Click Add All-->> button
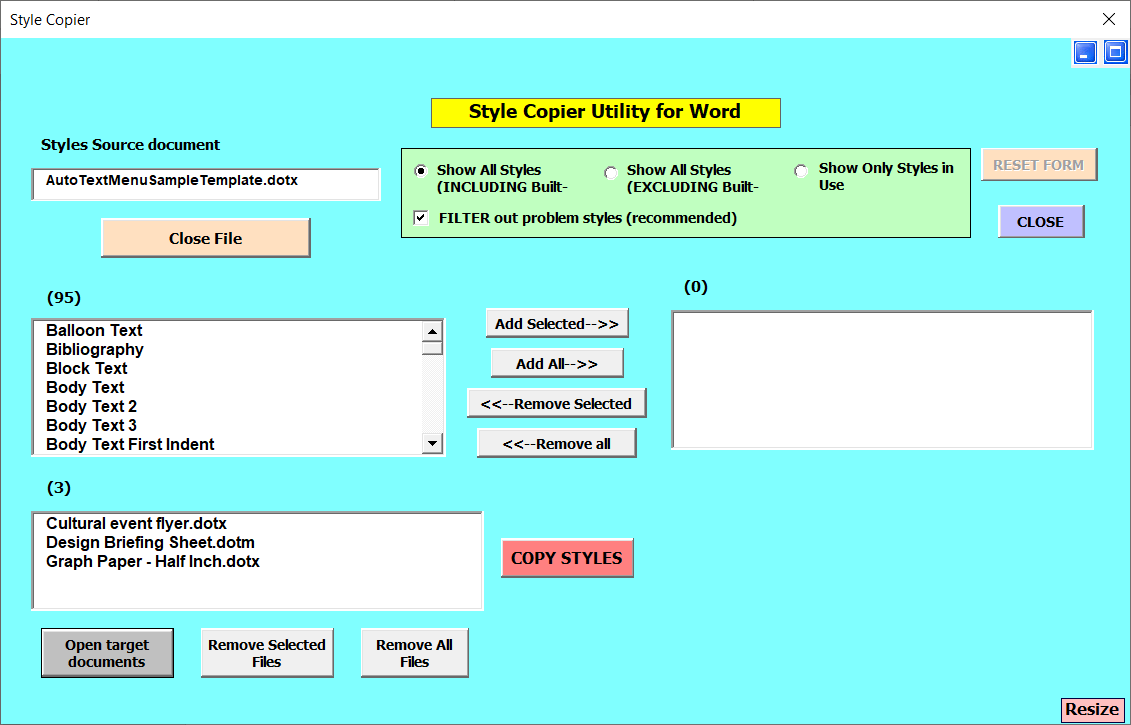This screenshot has height=725, width=1131. (x=557, y=364)
